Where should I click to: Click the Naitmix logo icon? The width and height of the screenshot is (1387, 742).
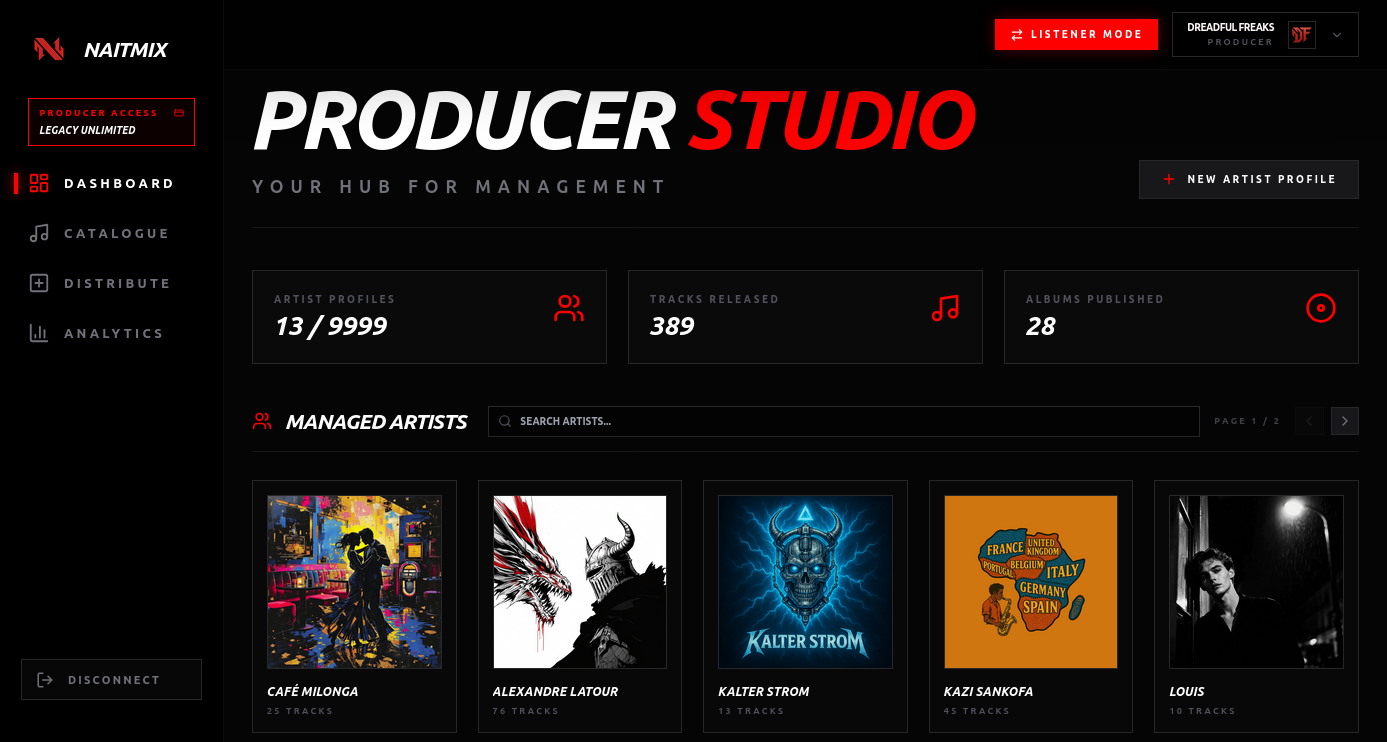(47, 48)
